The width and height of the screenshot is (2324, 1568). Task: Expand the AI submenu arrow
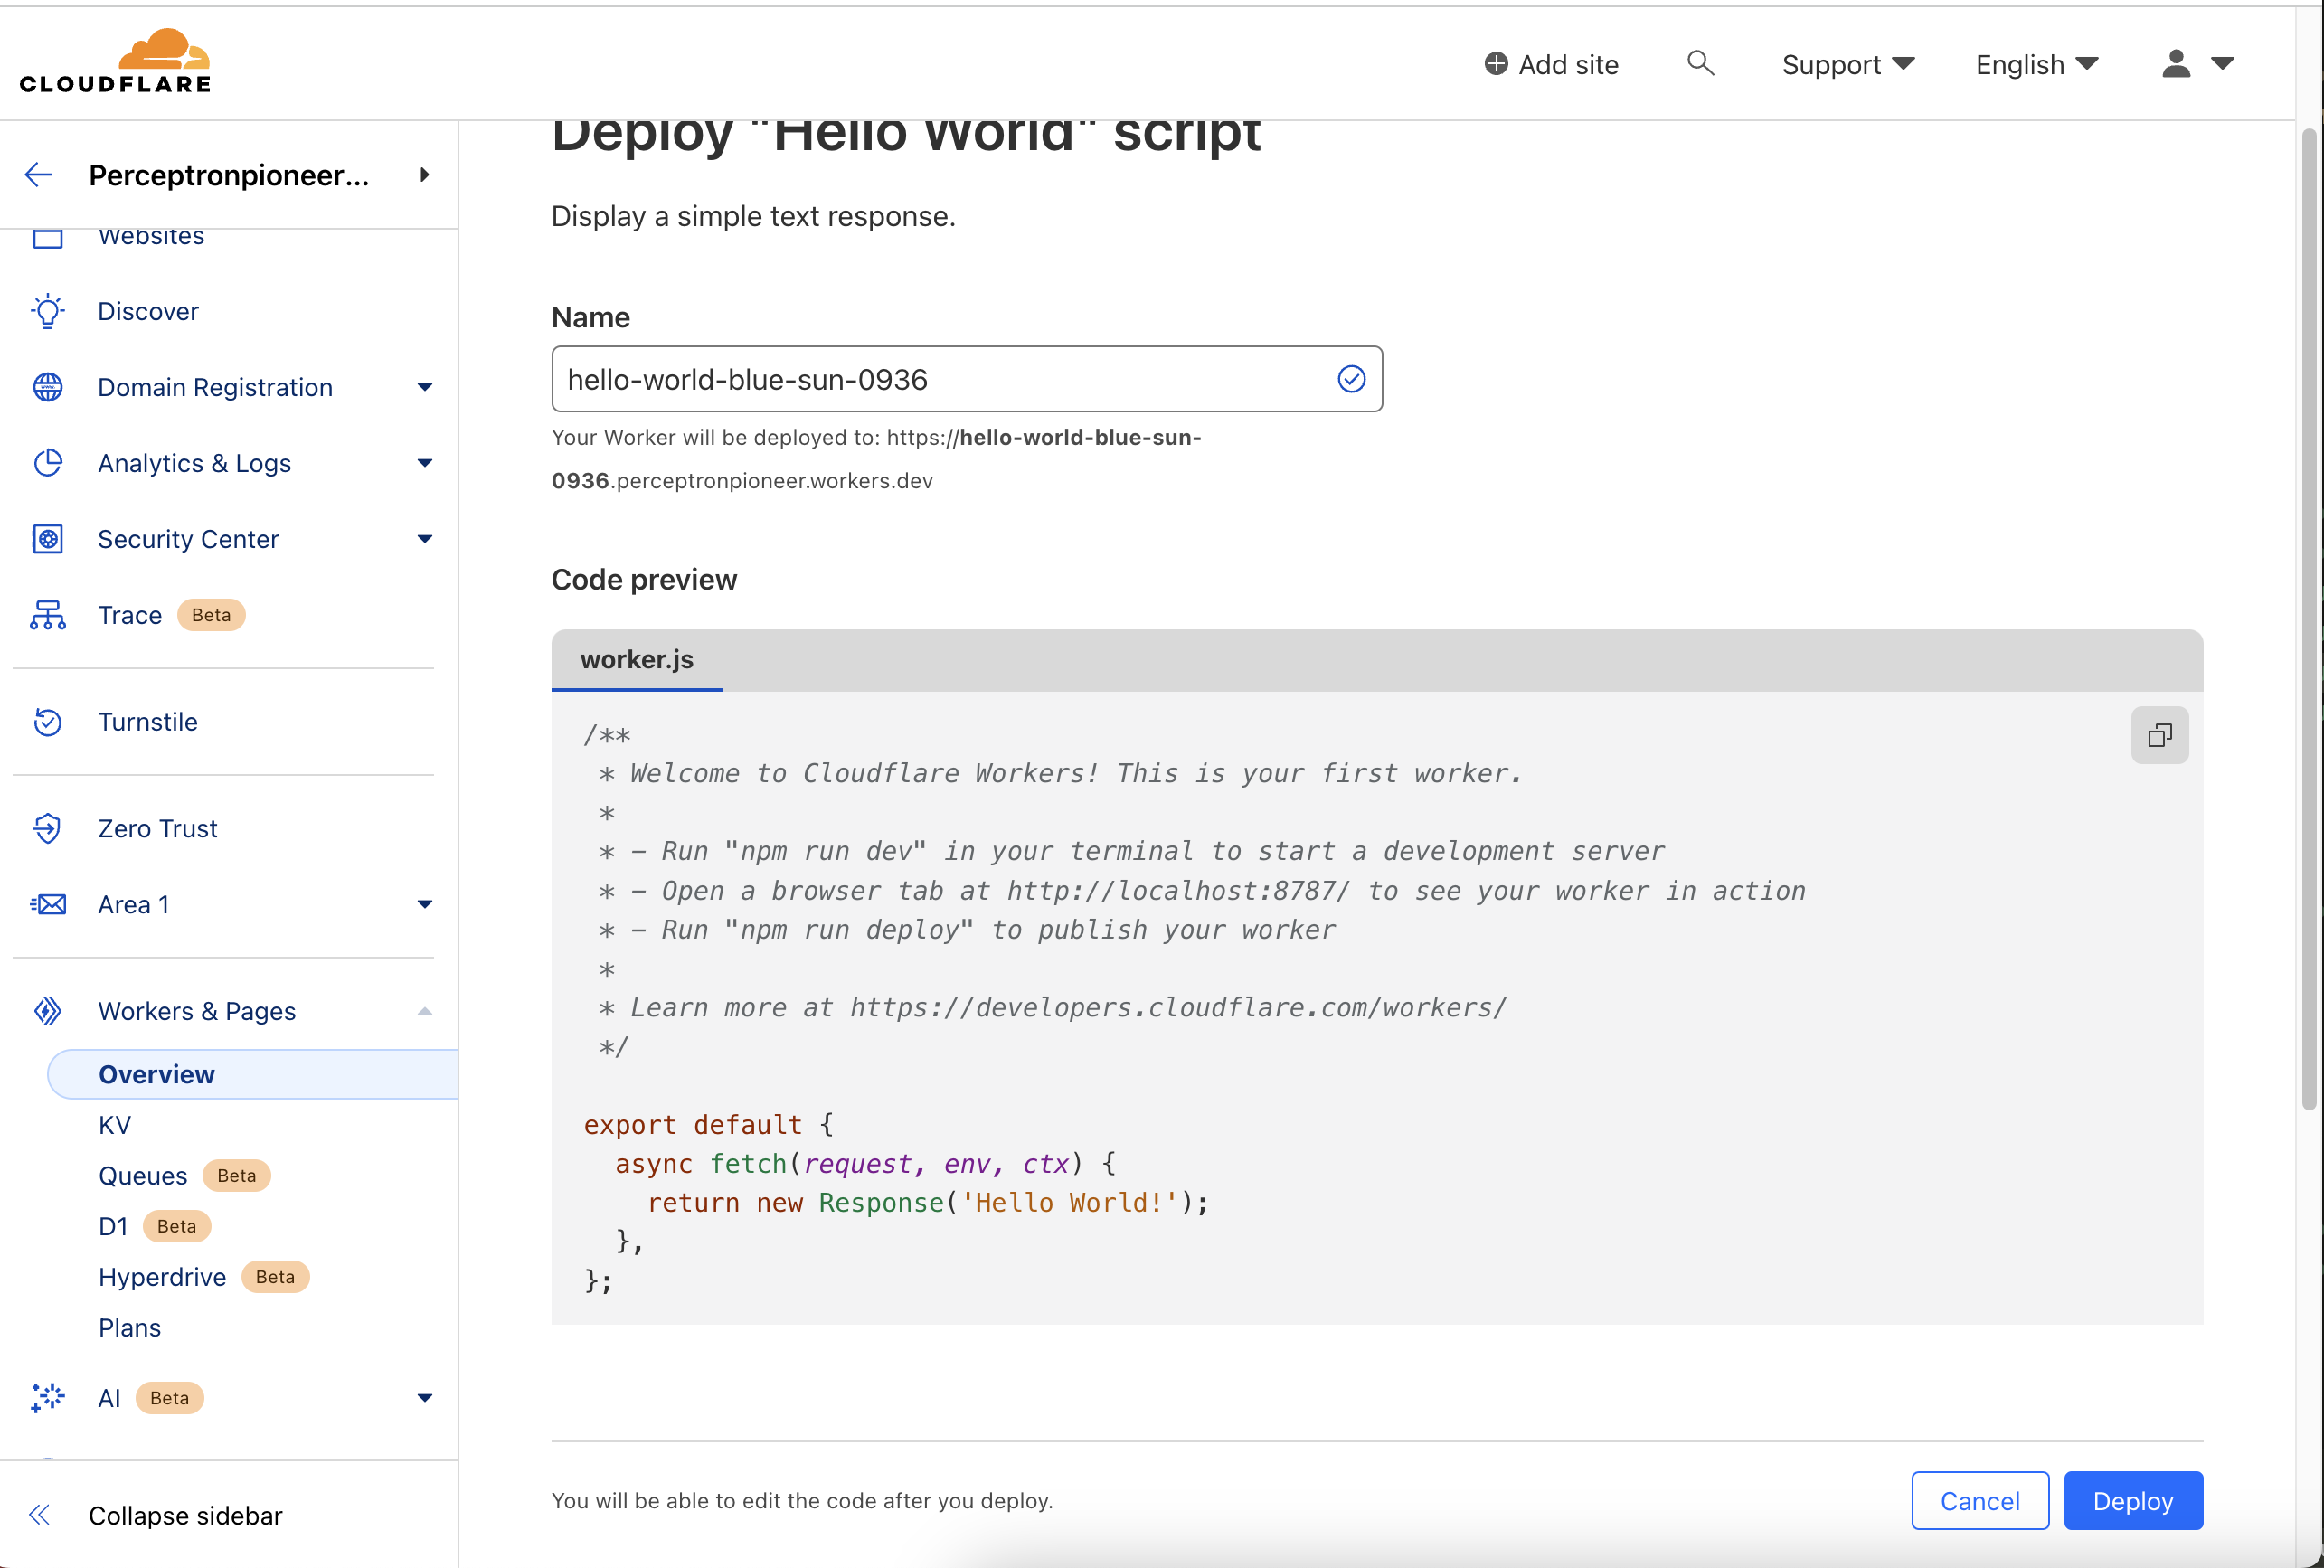click(424, 1398)
